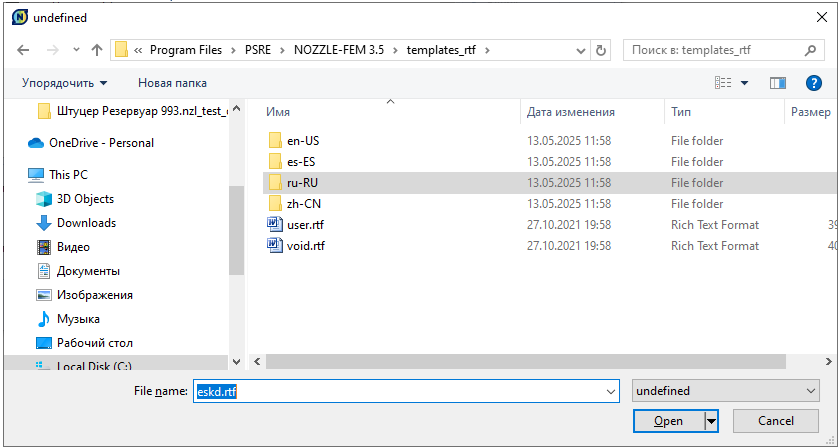The height and width of the screenshot is (448, 839).
Task: Click the 13.05.2025 date of ru-RU
Action: pos(569,183)
